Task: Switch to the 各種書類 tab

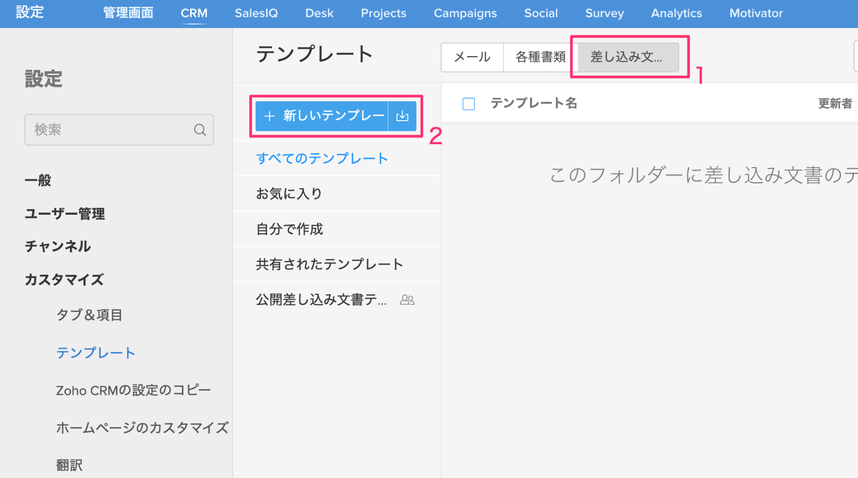Action: (x=540, y=57)
